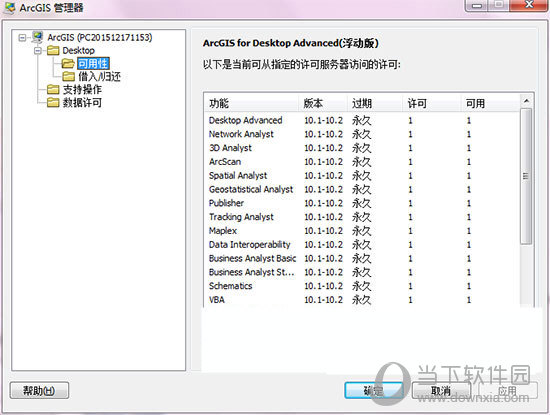Select the Data Interoperability row
The width and height of the screenshot is (550, 415).
tap(362, 245)
